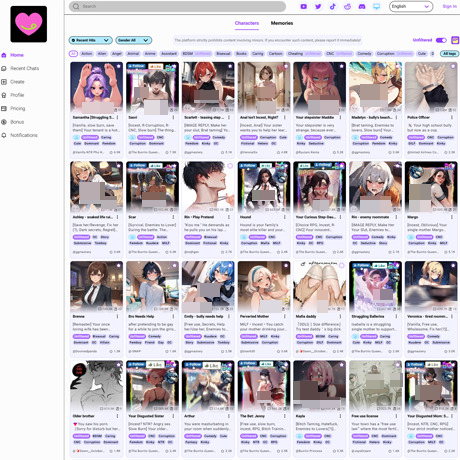Image resolution: width=460 pixels, height=460 pixels.
Task: Star the Brenna card
Action: (118, 266)
